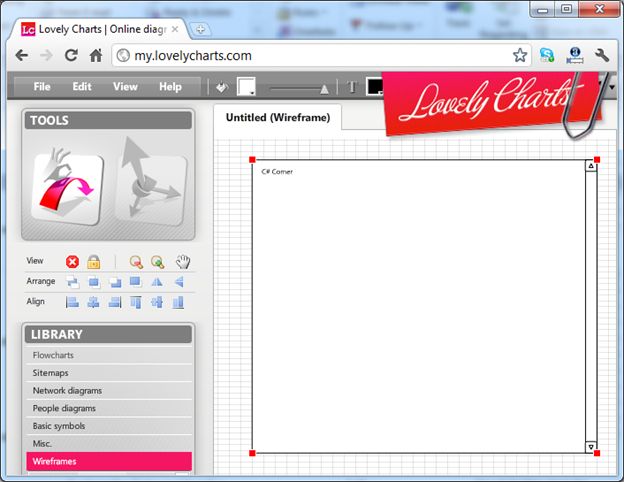624x482 pixels.
Task: Expand the People diagrams library section
Action: click(x=109, y=408)
